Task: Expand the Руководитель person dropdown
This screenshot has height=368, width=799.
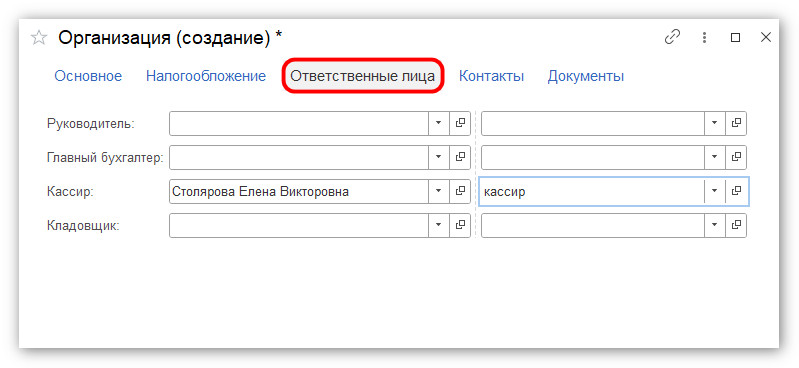Action: pos(438,123)
